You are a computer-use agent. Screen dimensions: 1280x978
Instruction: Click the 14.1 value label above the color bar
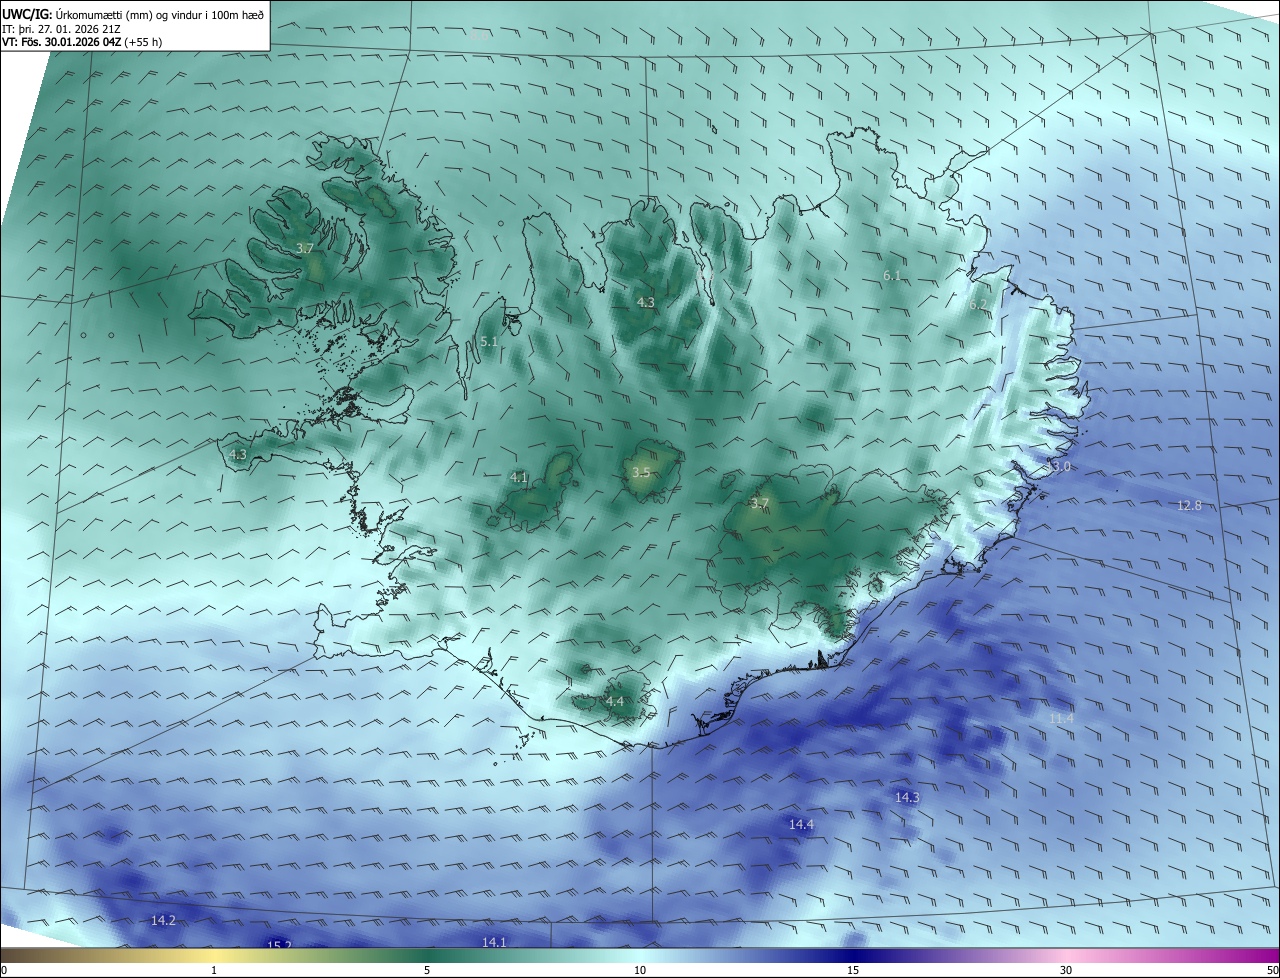tap(494, 942)
